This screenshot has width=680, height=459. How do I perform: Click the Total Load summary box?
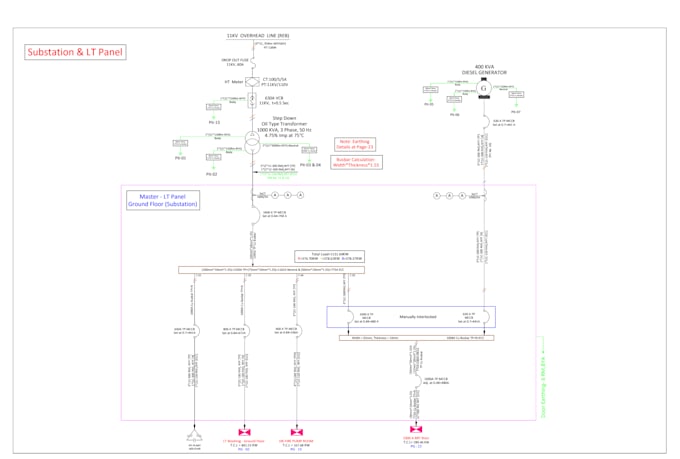tap(330, 256)
